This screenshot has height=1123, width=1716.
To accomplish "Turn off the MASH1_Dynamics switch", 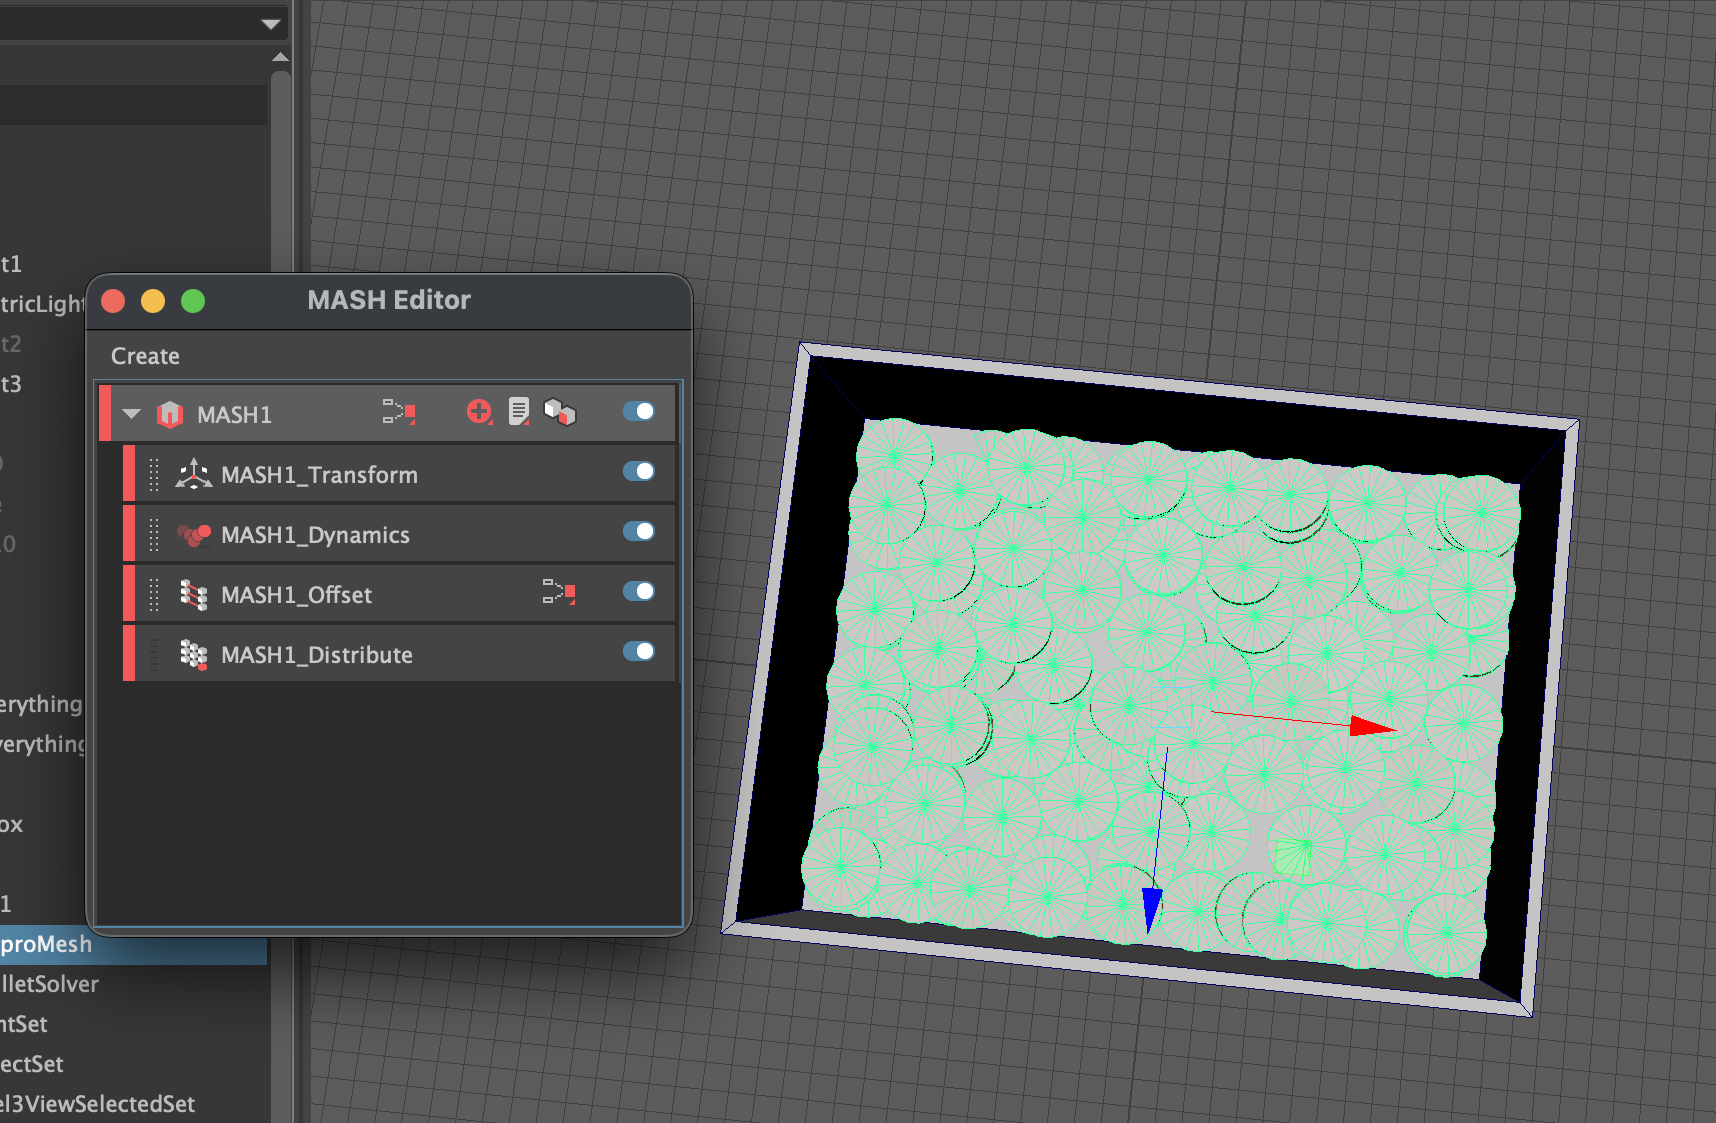I will [x=638, y=532].
